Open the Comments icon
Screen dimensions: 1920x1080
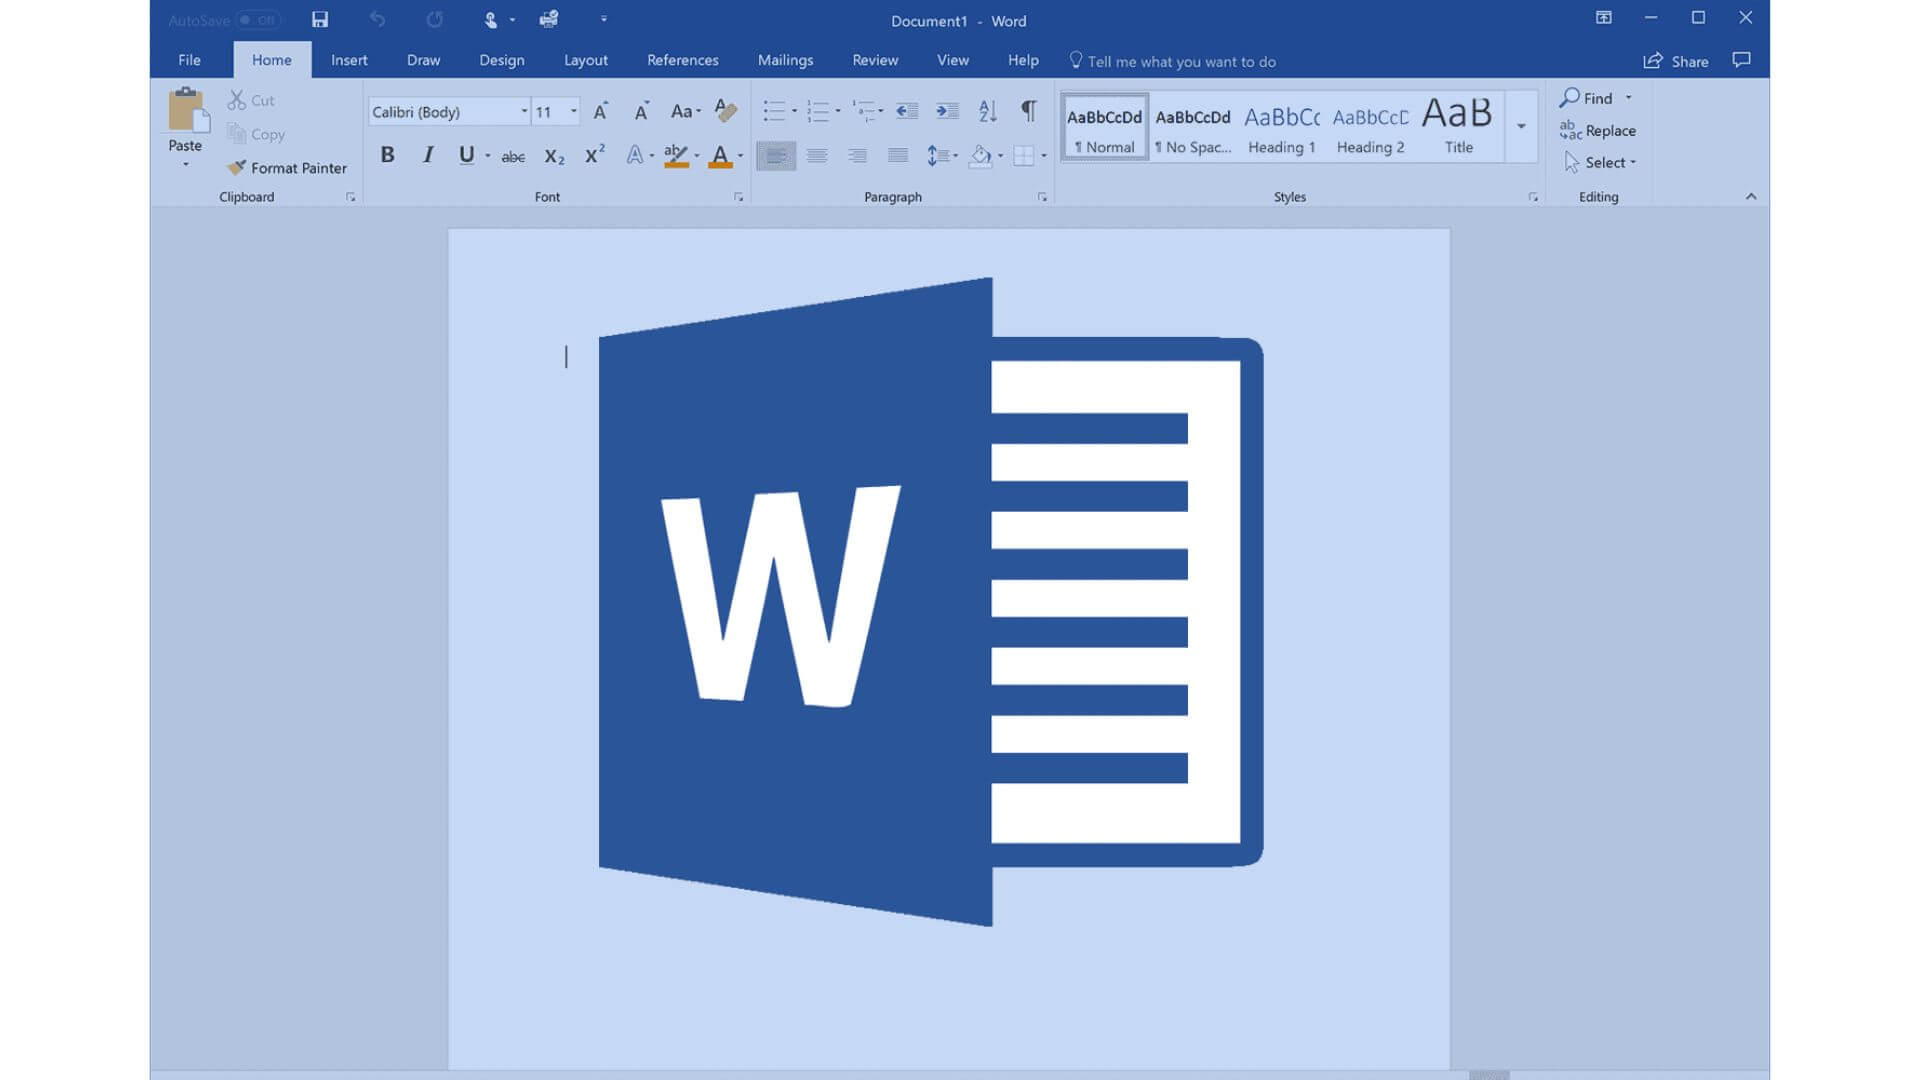pyautogui.click(x=1741, y=60)
